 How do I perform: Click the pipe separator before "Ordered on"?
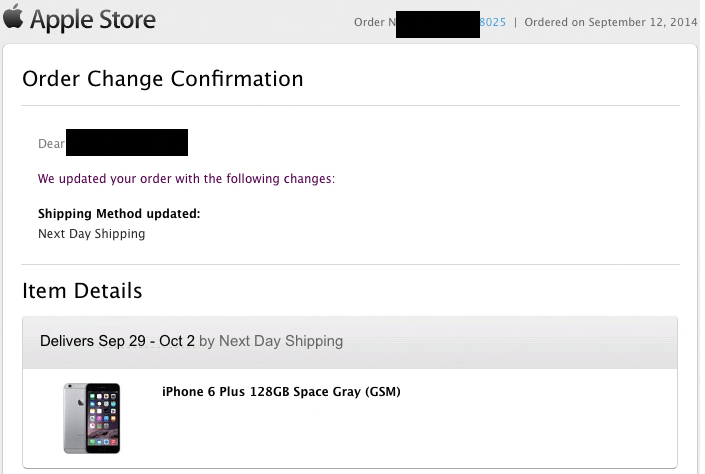point(516,23)
